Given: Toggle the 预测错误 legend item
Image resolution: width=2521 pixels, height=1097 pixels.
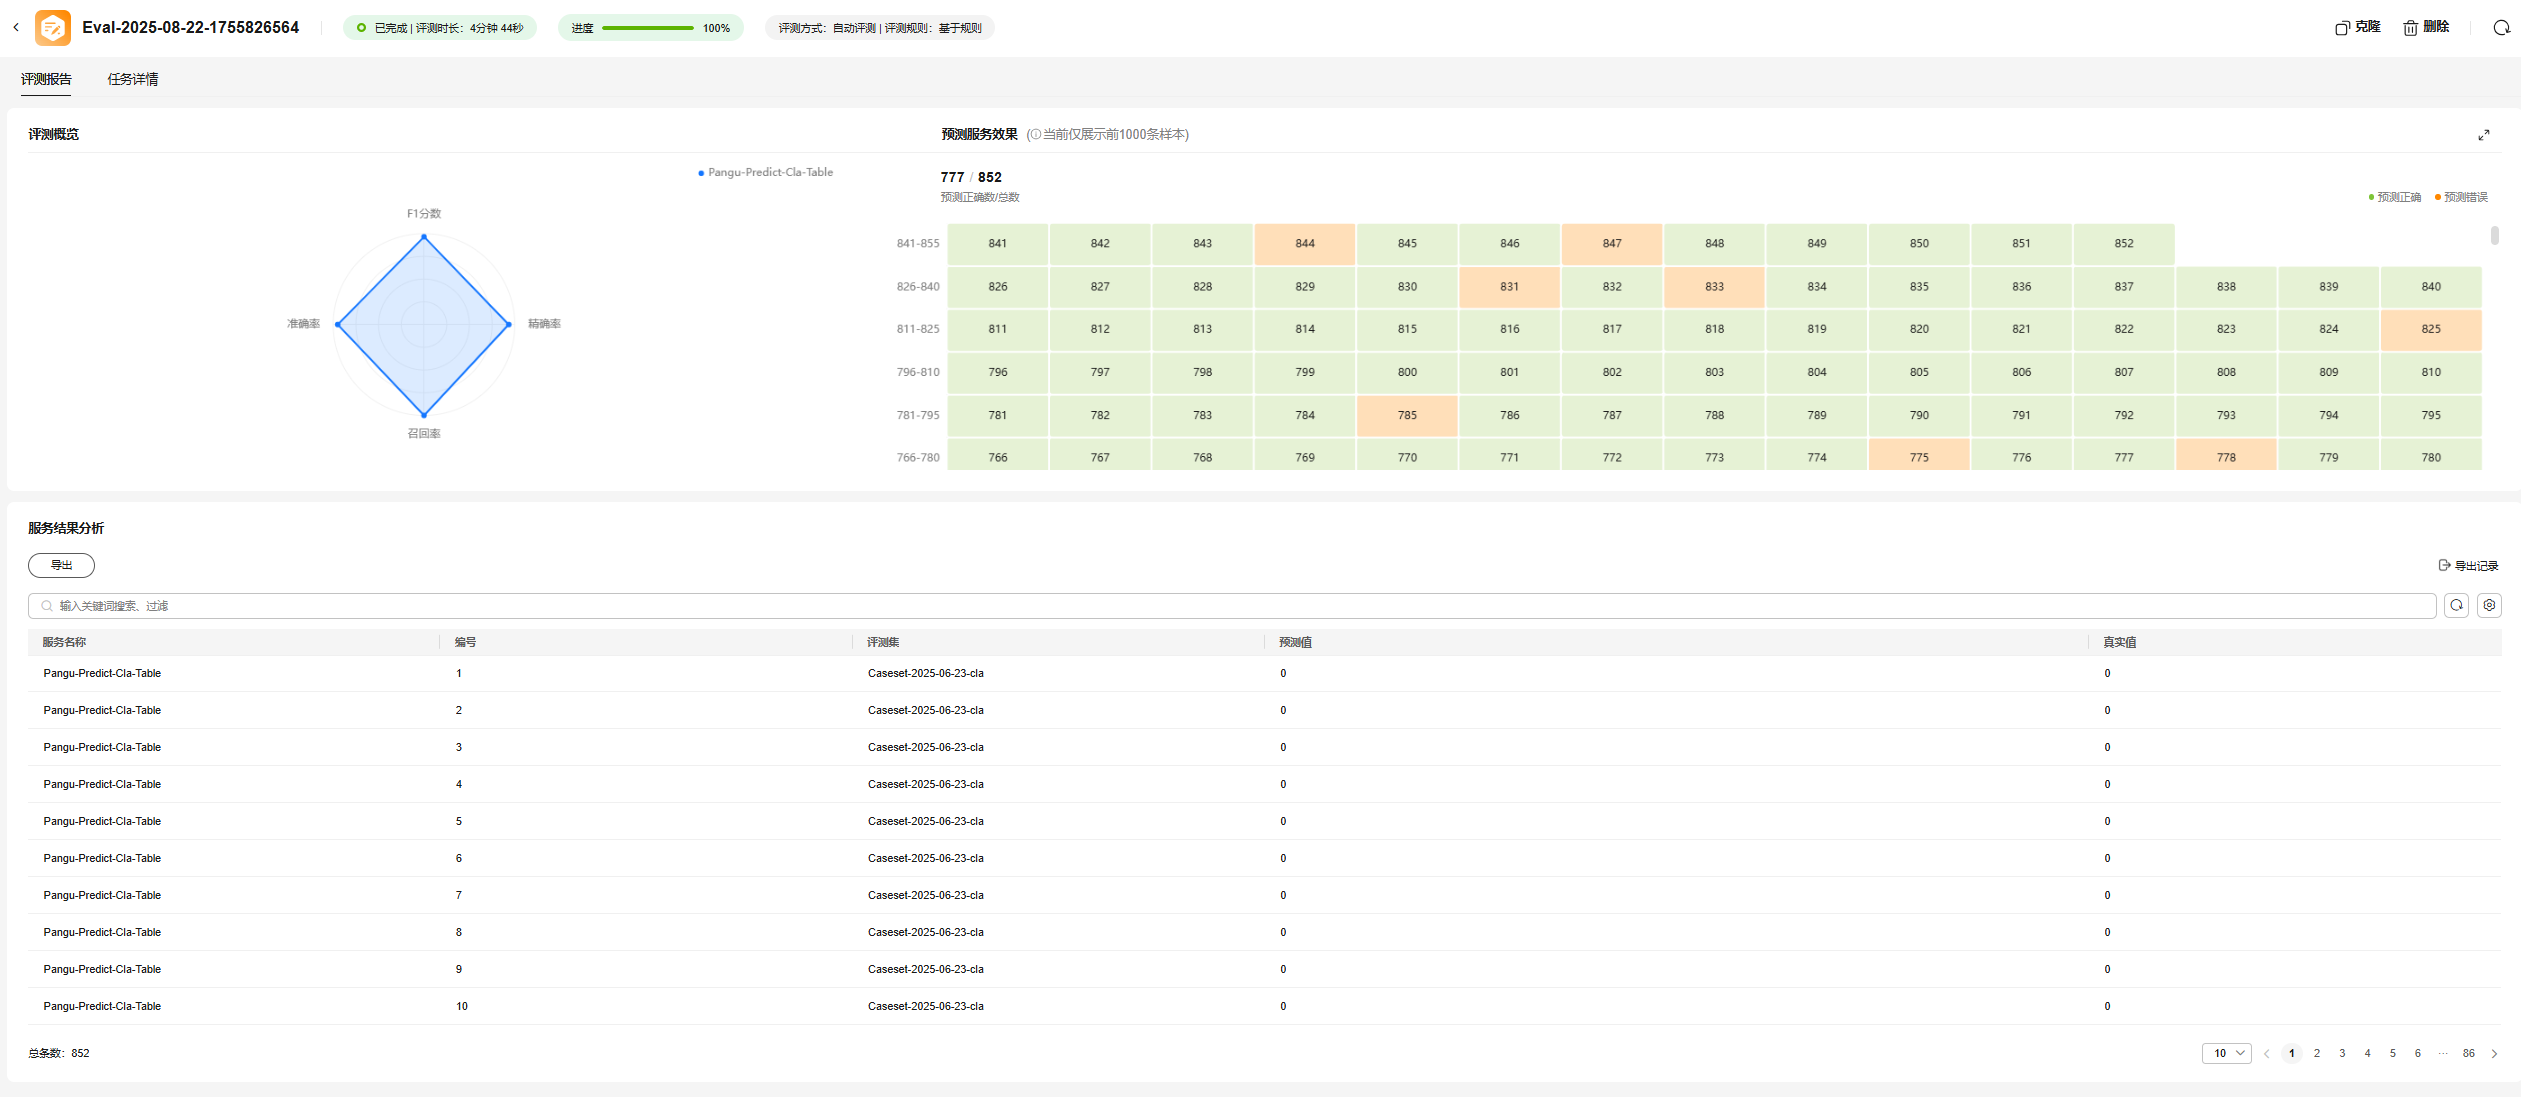Looking at the screenshot, I should (x=2461, y=198).
